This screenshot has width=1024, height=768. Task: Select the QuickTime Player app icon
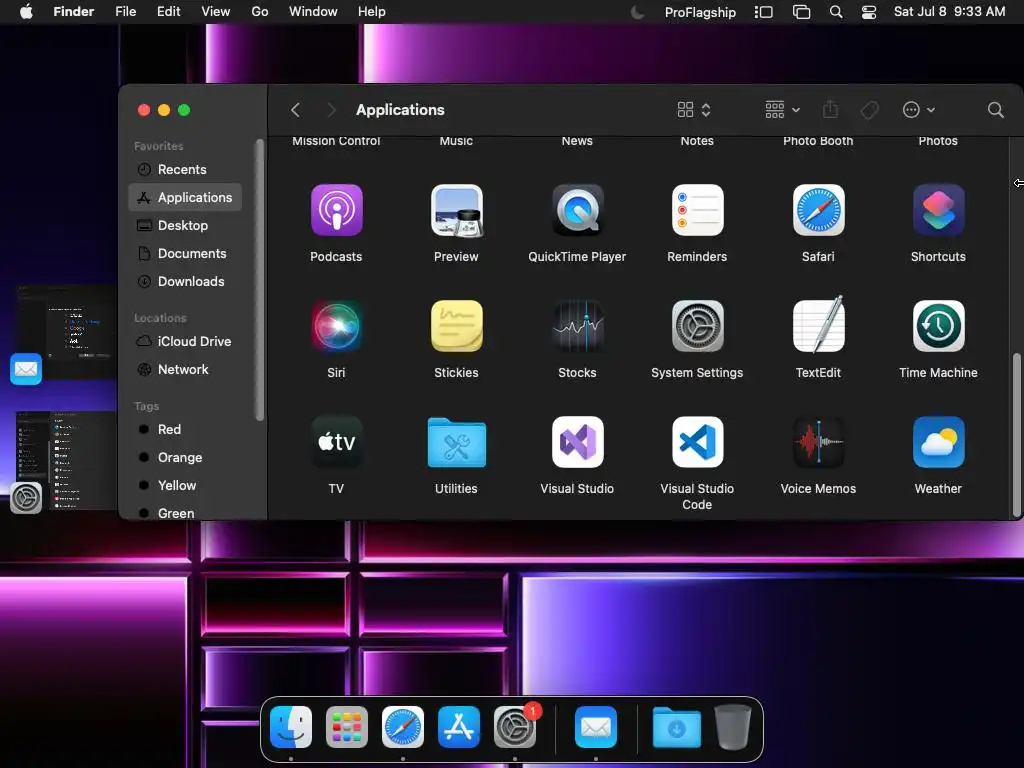(577, 210)
